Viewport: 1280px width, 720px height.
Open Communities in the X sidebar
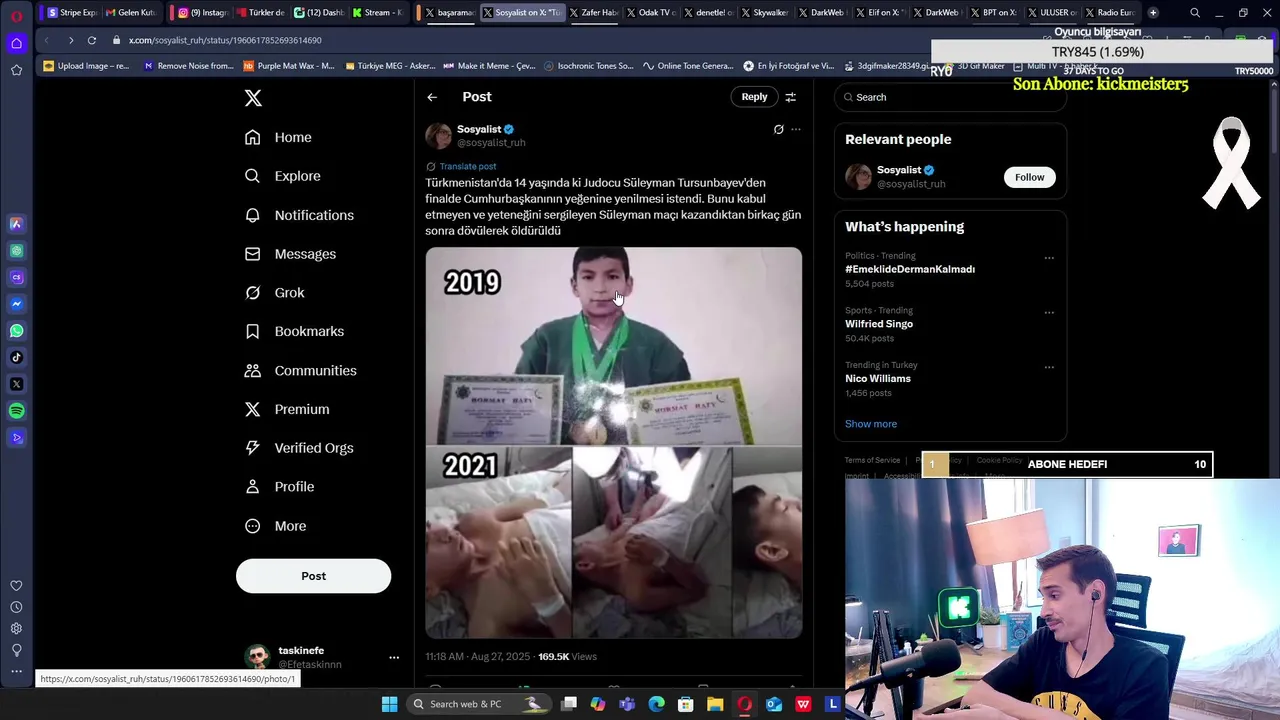point(300,370)
